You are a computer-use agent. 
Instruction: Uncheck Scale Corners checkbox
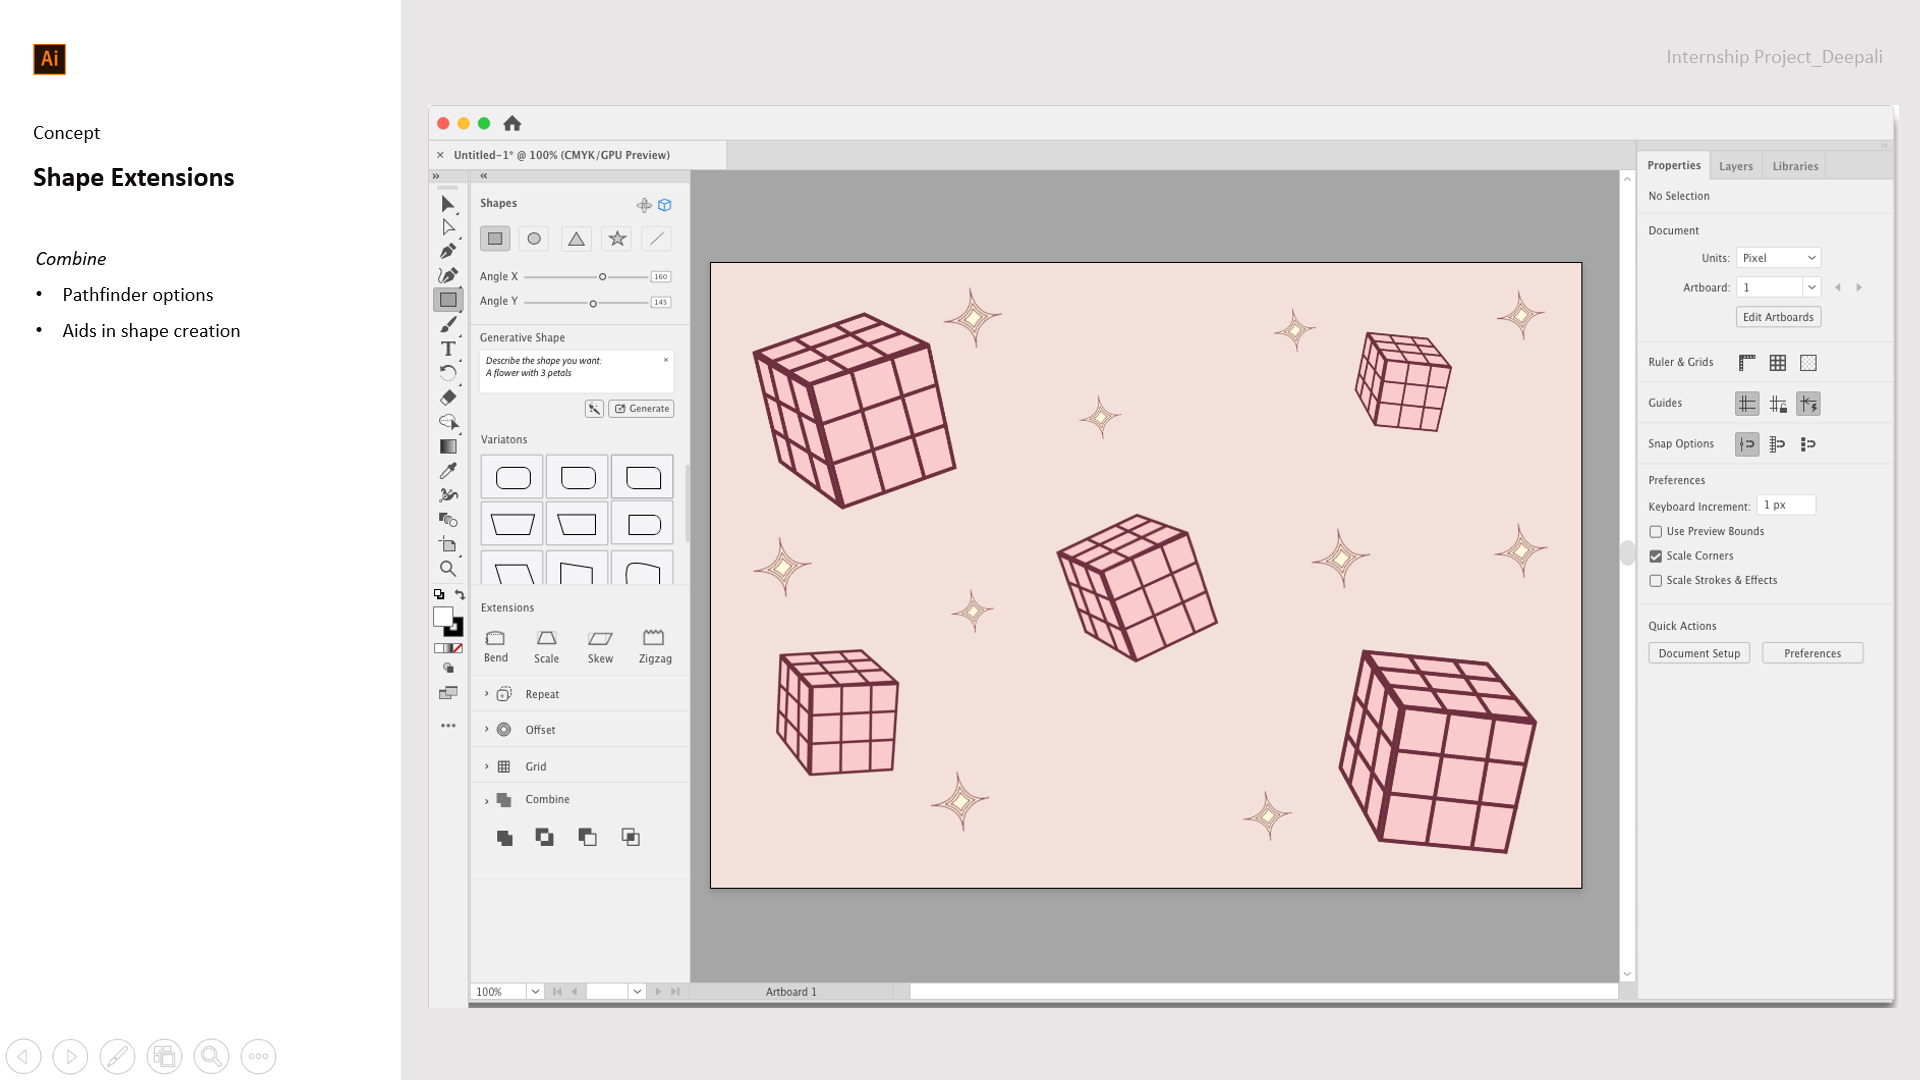[1655, 556]
